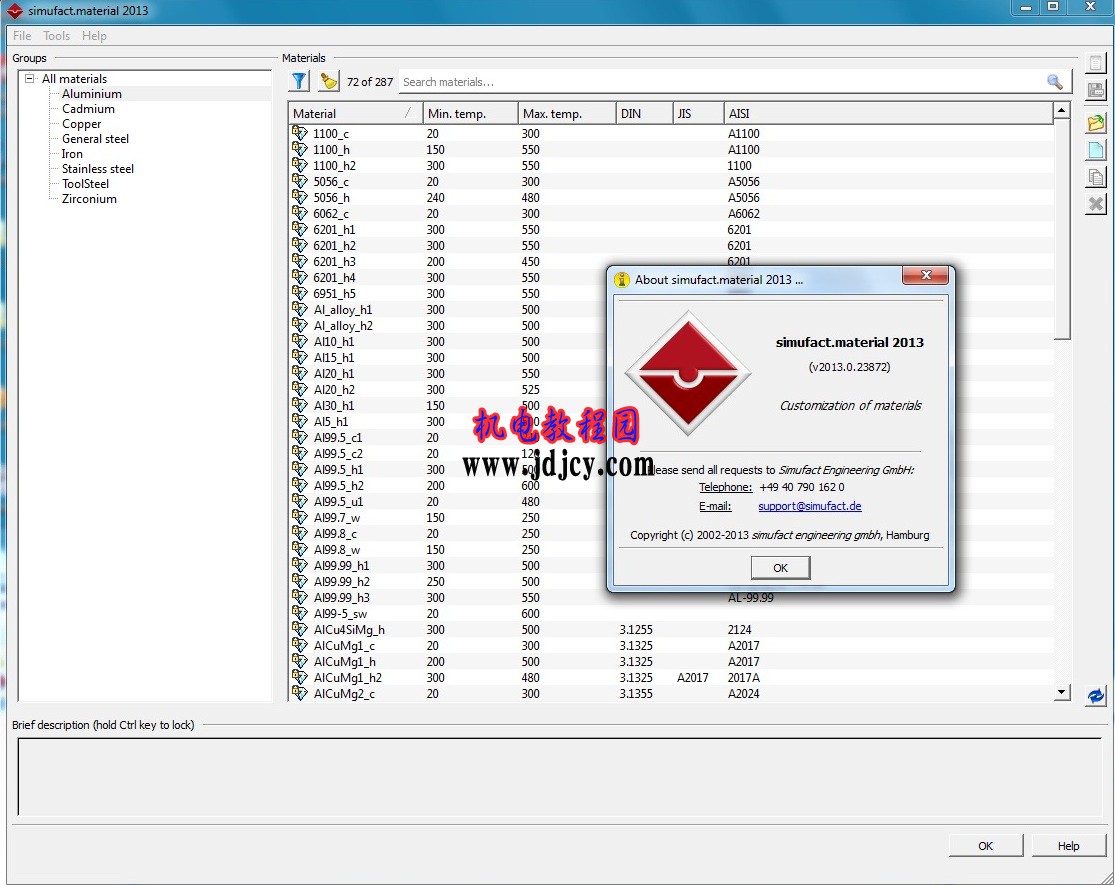Select the ToolSteel group

pos(85,183)
